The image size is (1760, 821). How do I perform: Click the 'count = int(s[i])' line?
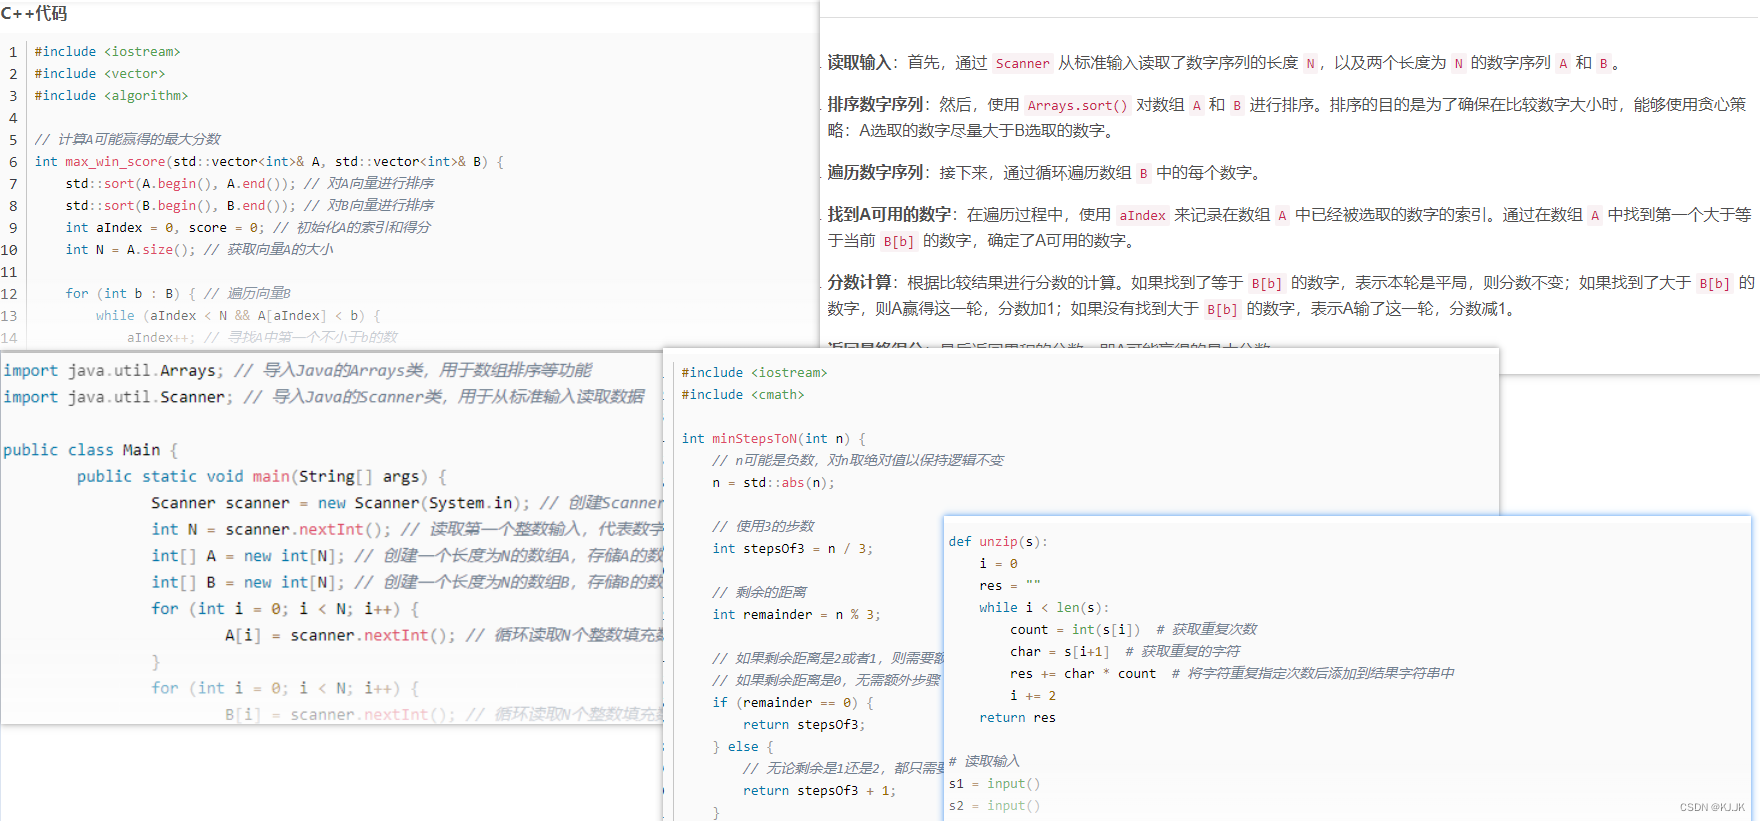[1075, 629]
